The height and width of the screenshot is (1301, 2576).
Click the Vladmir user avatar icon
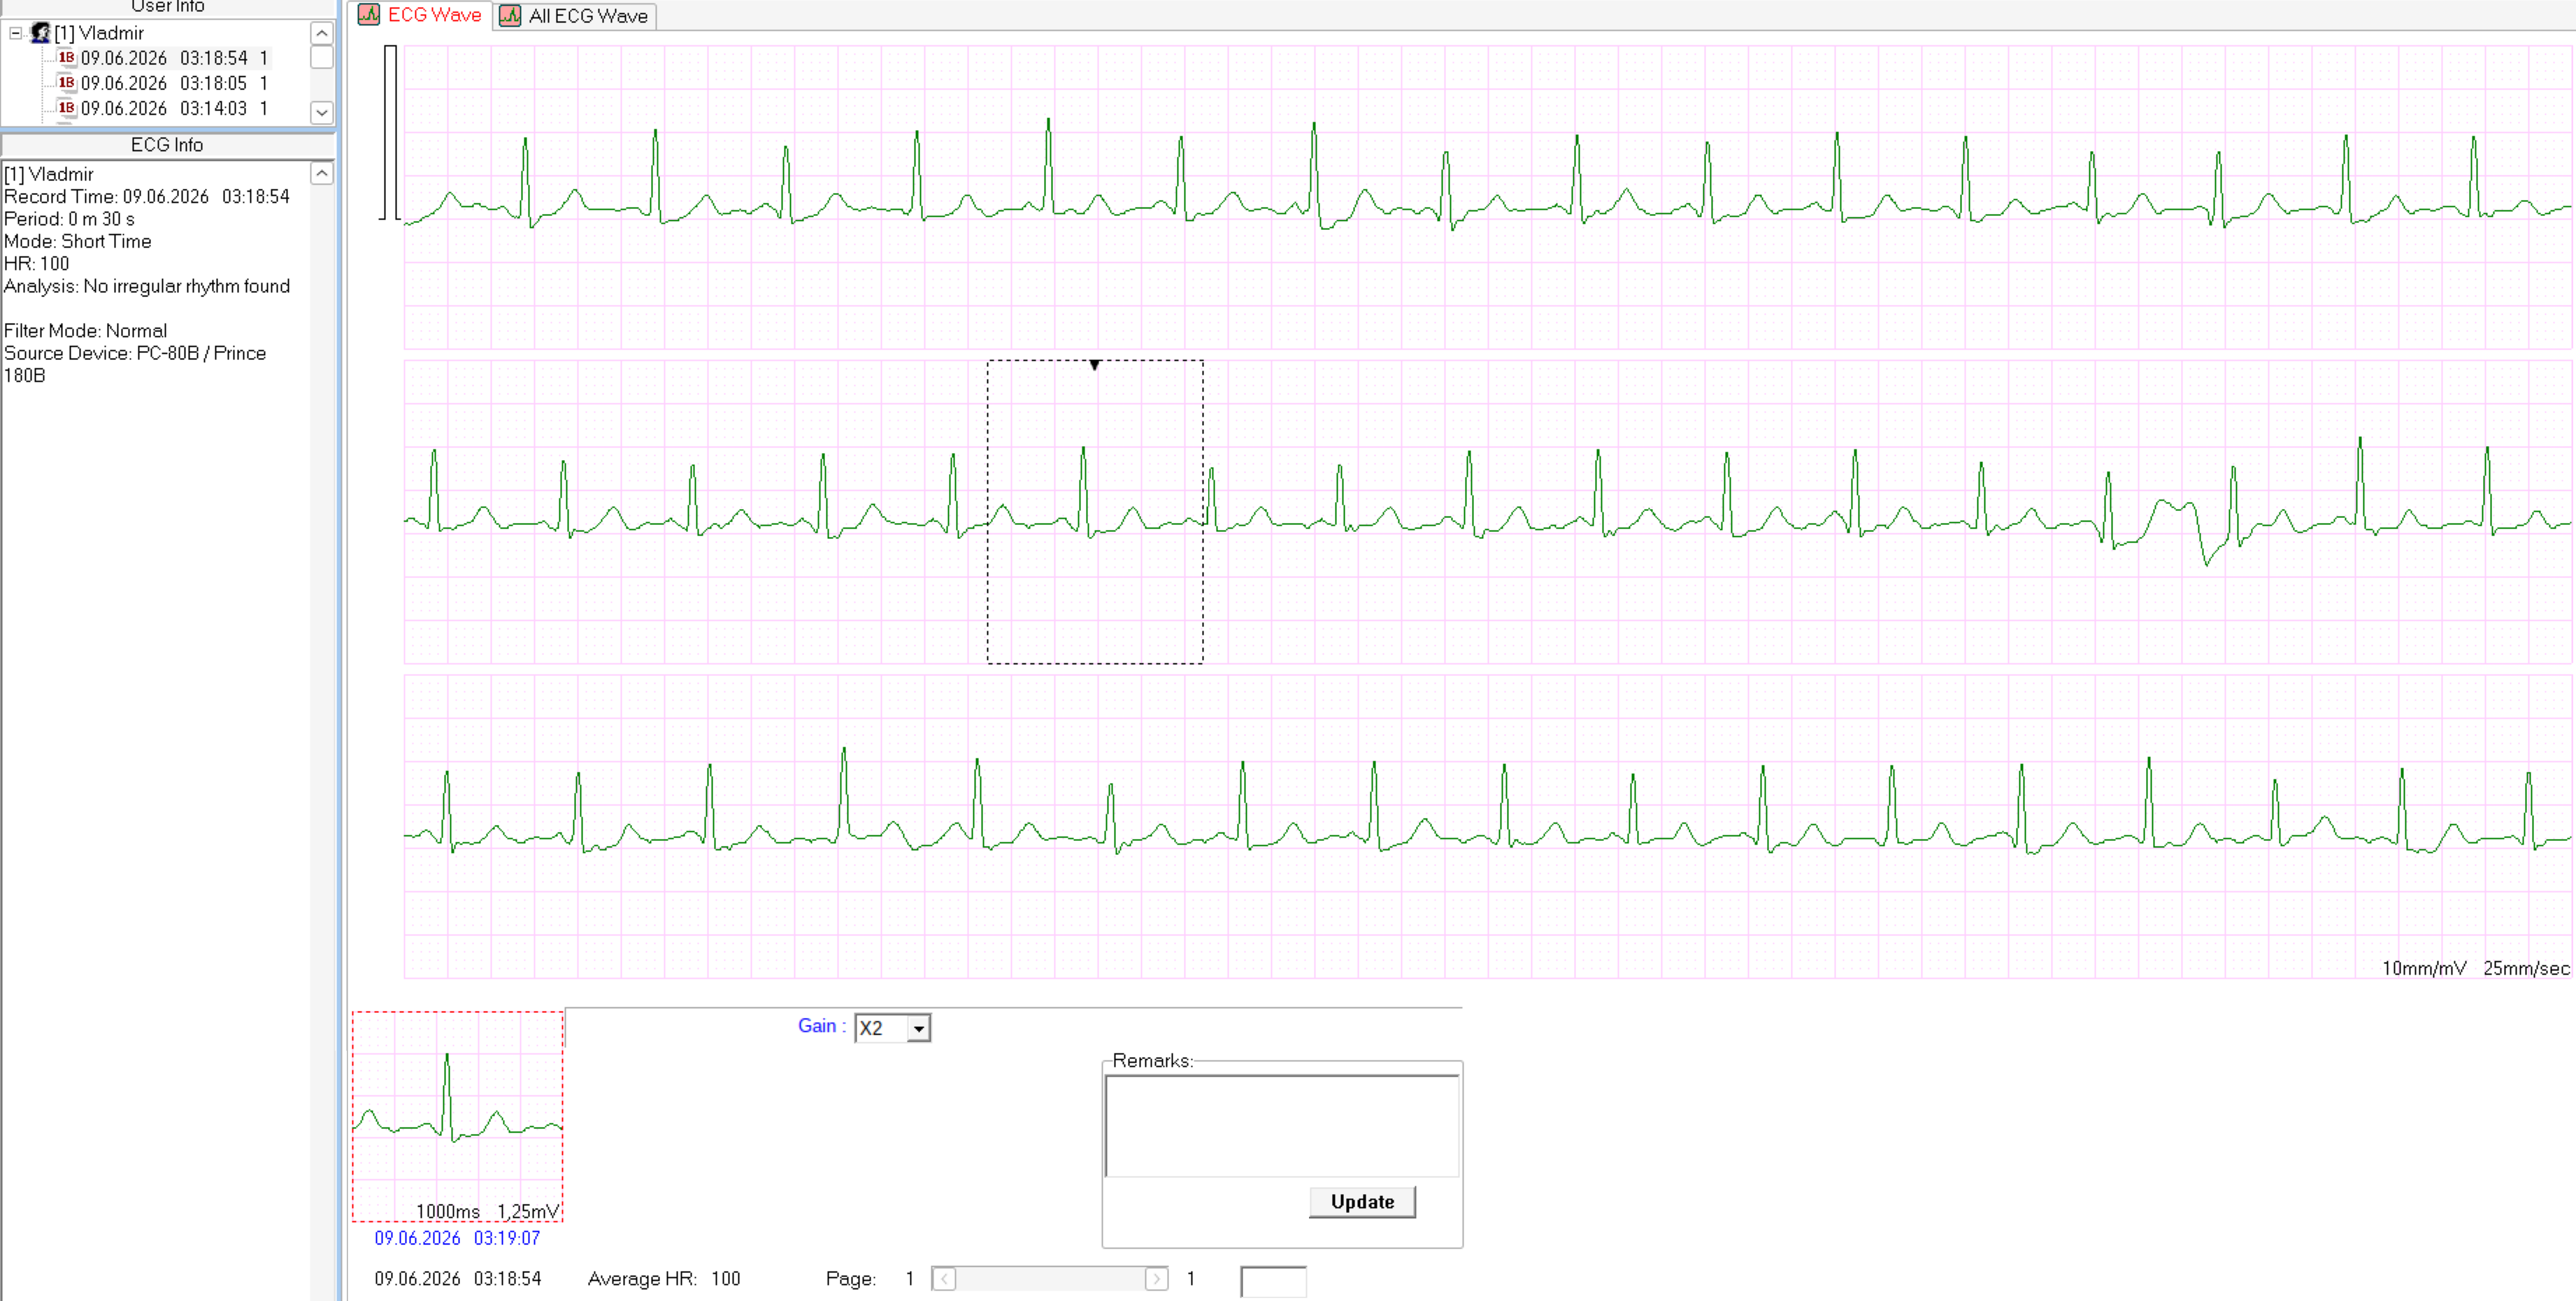pos(40,33)
